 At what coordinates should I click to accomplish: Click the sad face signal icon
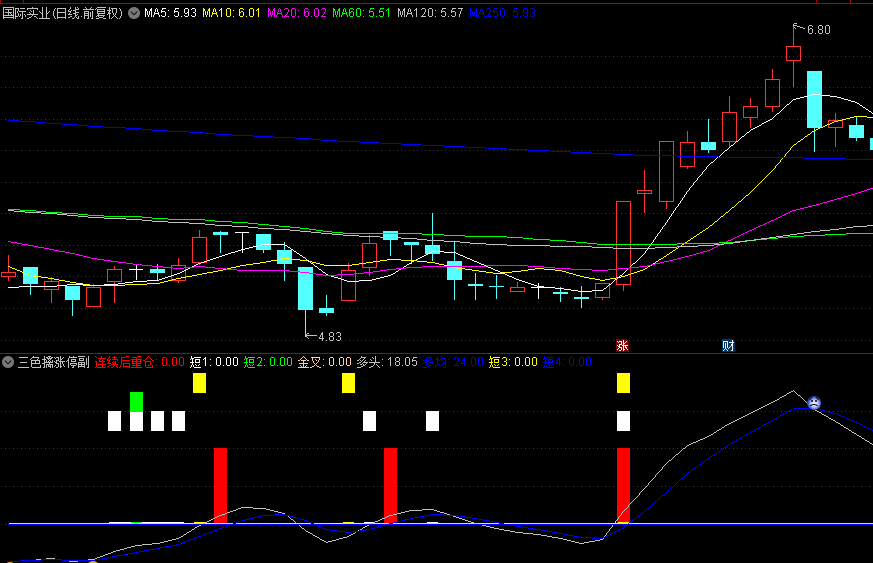(814, 403)
